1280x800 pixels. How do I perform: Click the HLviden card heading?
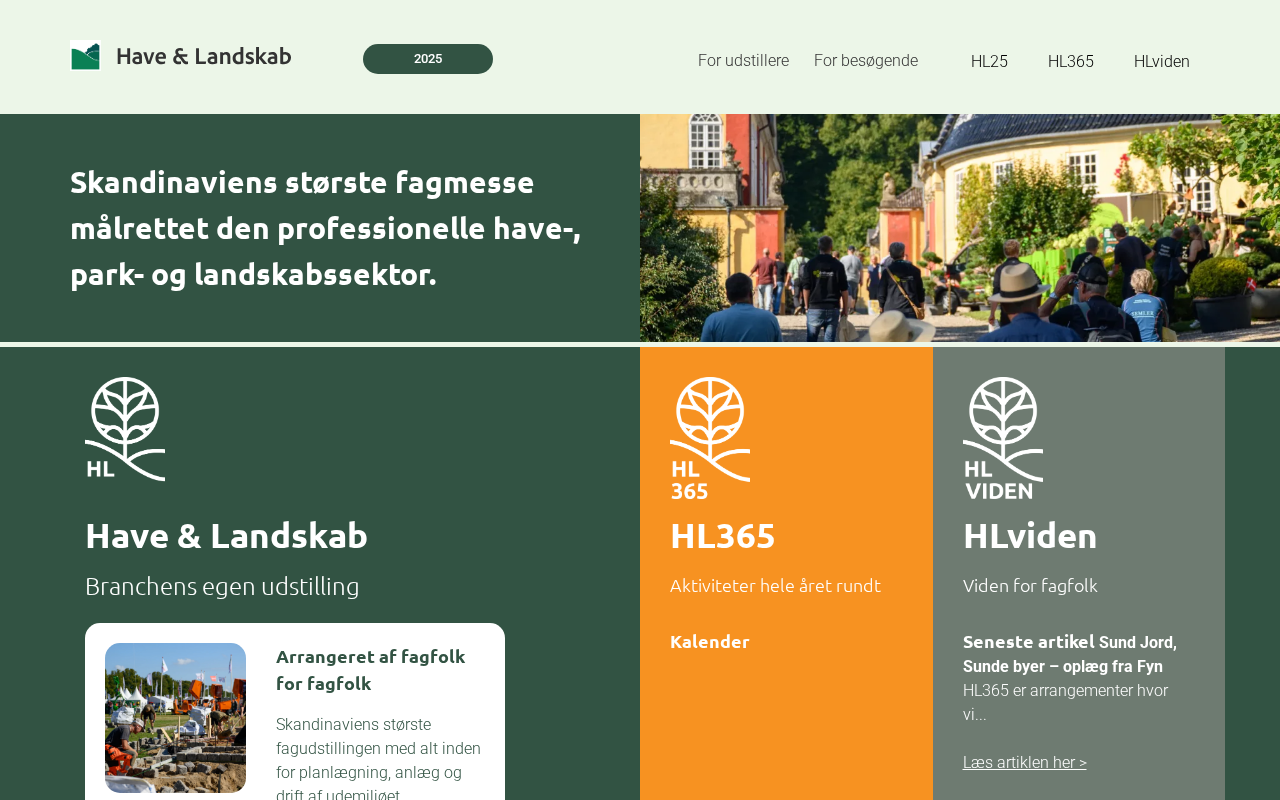pyautogui.click(x=1030, y=536)
